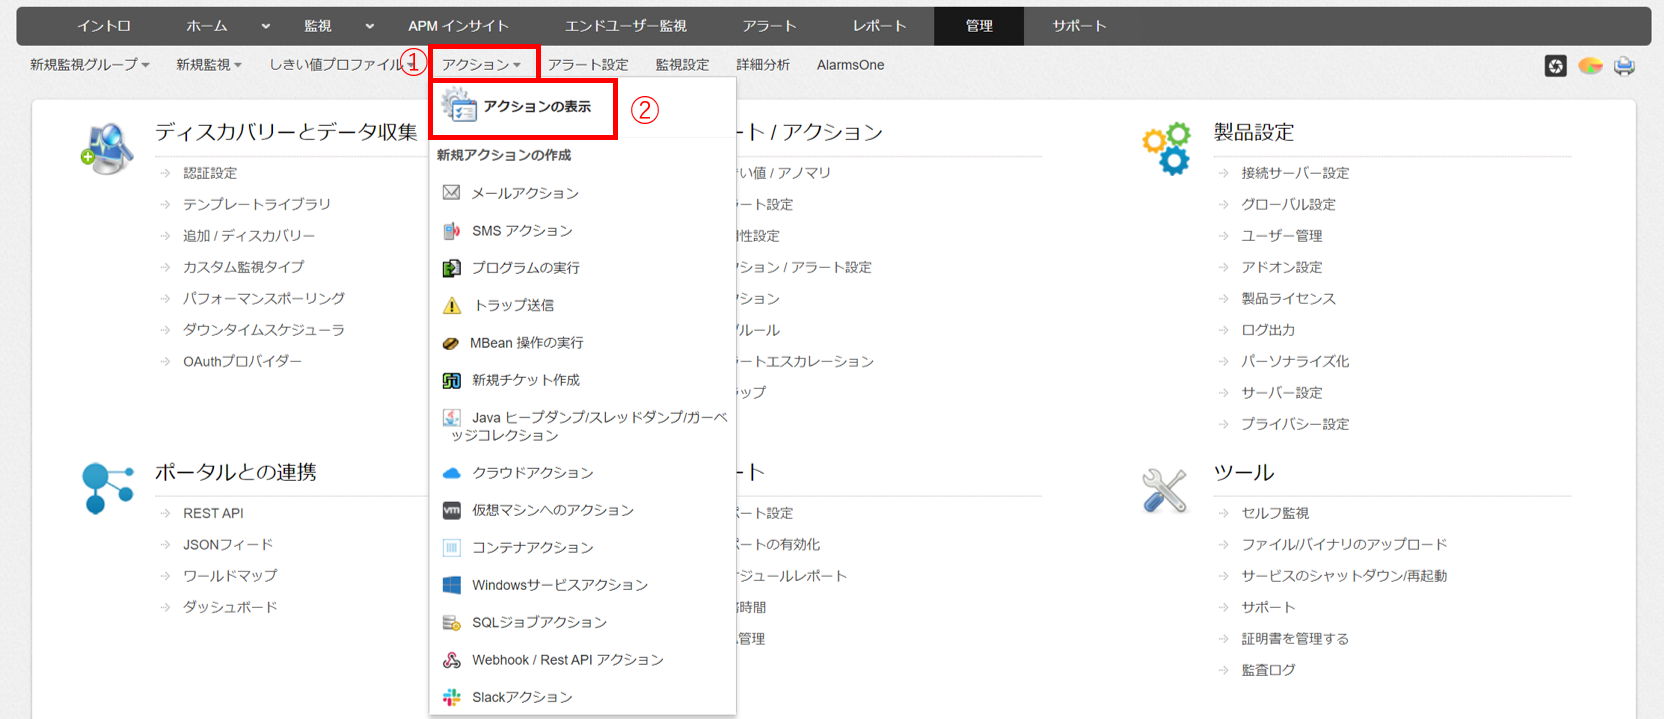The width and height of the screenshot is (1664, 719).
Task: Open the OAuthプロバイダー link
Action: pos(242,361)
